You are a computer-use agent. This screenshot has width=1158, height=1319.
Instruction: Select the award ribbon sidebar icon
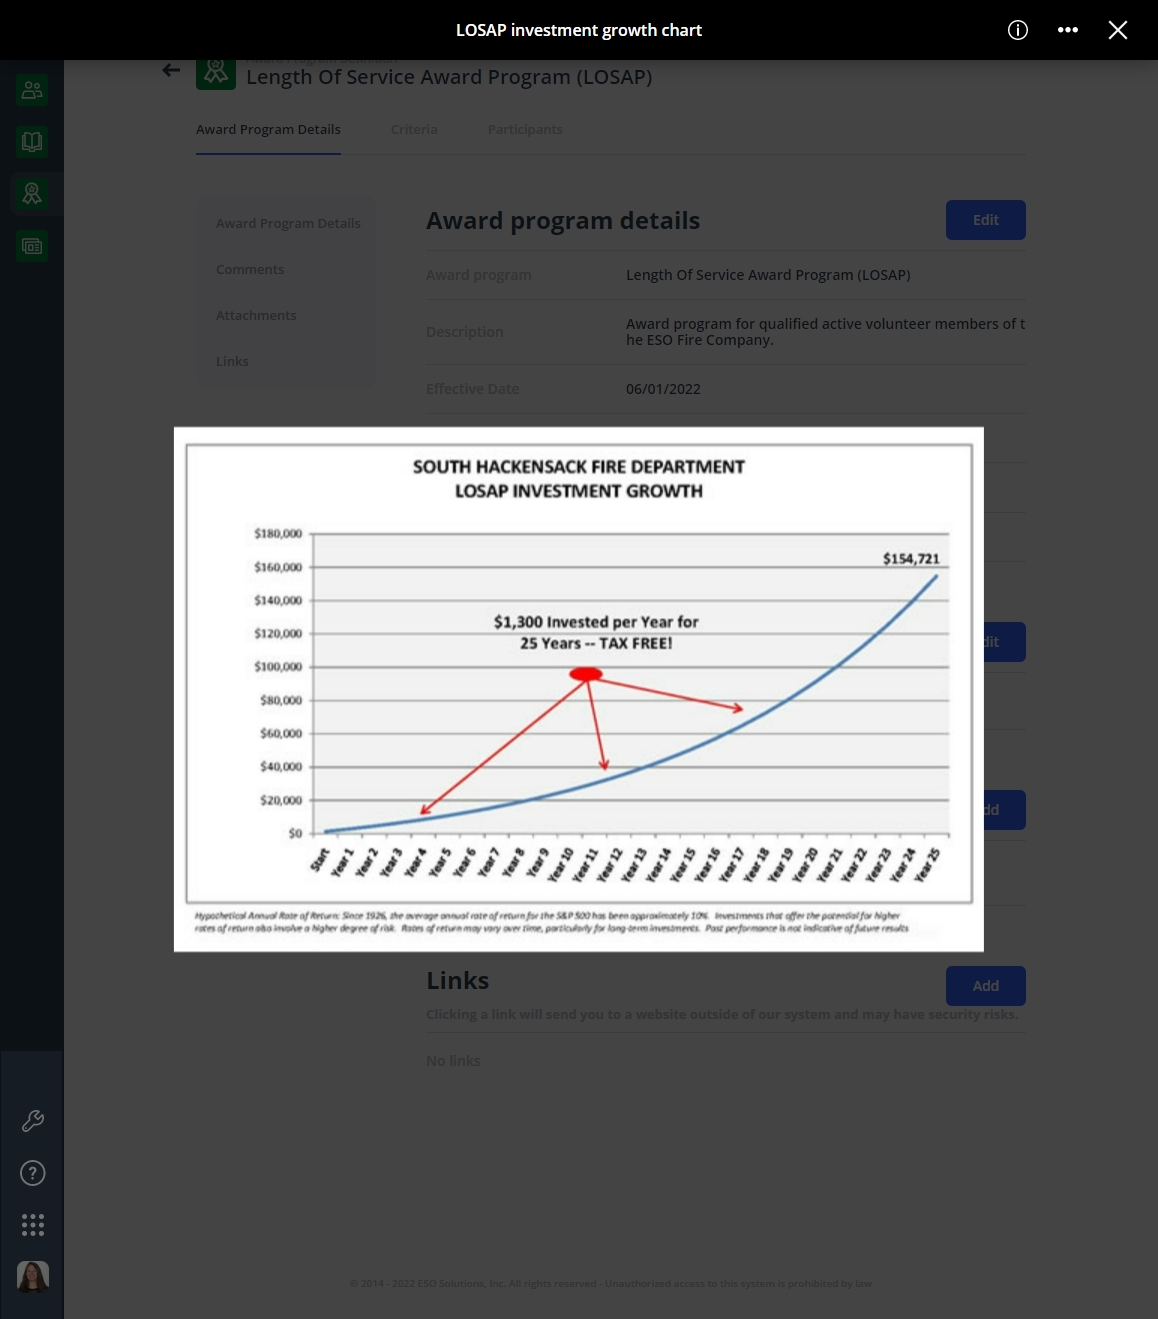[32, 194]
